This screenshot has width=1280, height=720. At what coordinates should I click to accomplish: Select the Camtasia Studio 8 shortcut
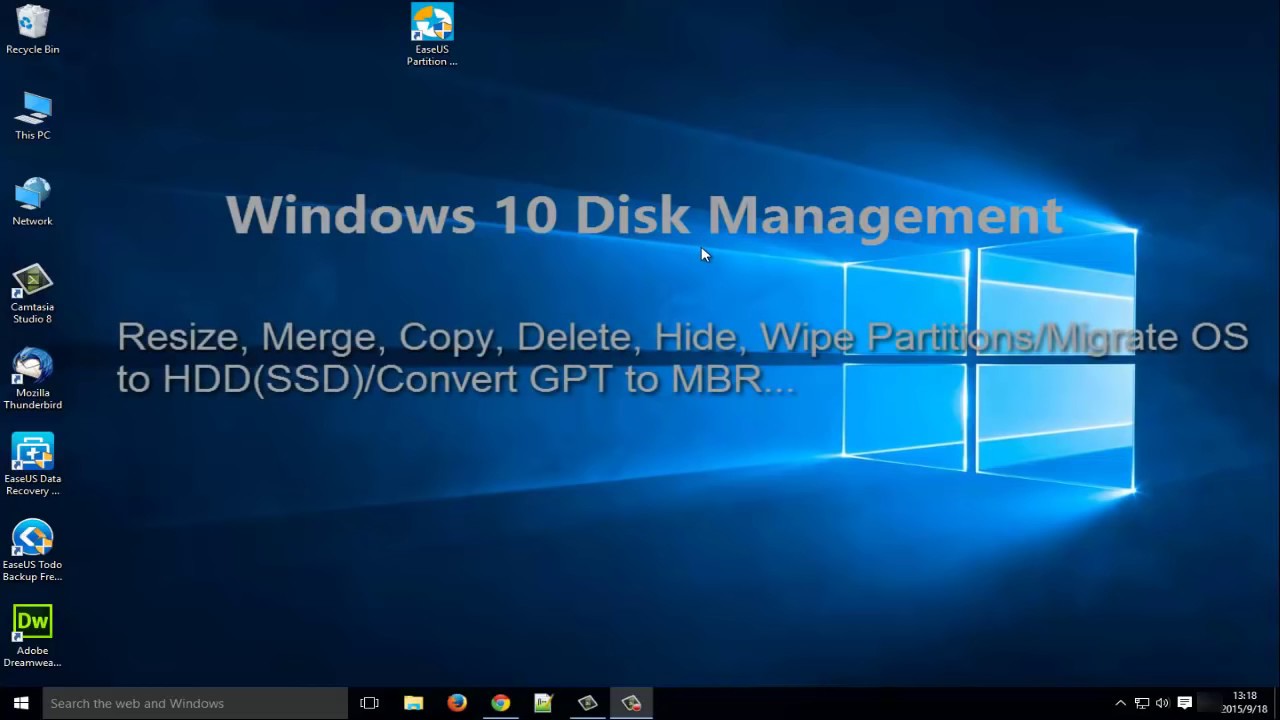click(32, 293)
